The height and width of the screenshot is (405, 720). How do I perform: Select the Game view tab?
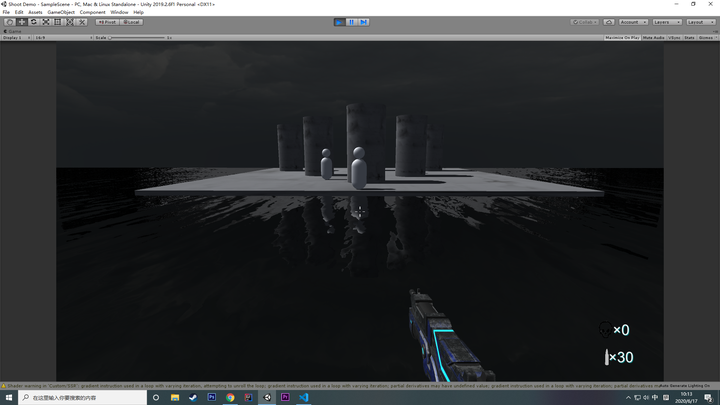pos(13,31)
